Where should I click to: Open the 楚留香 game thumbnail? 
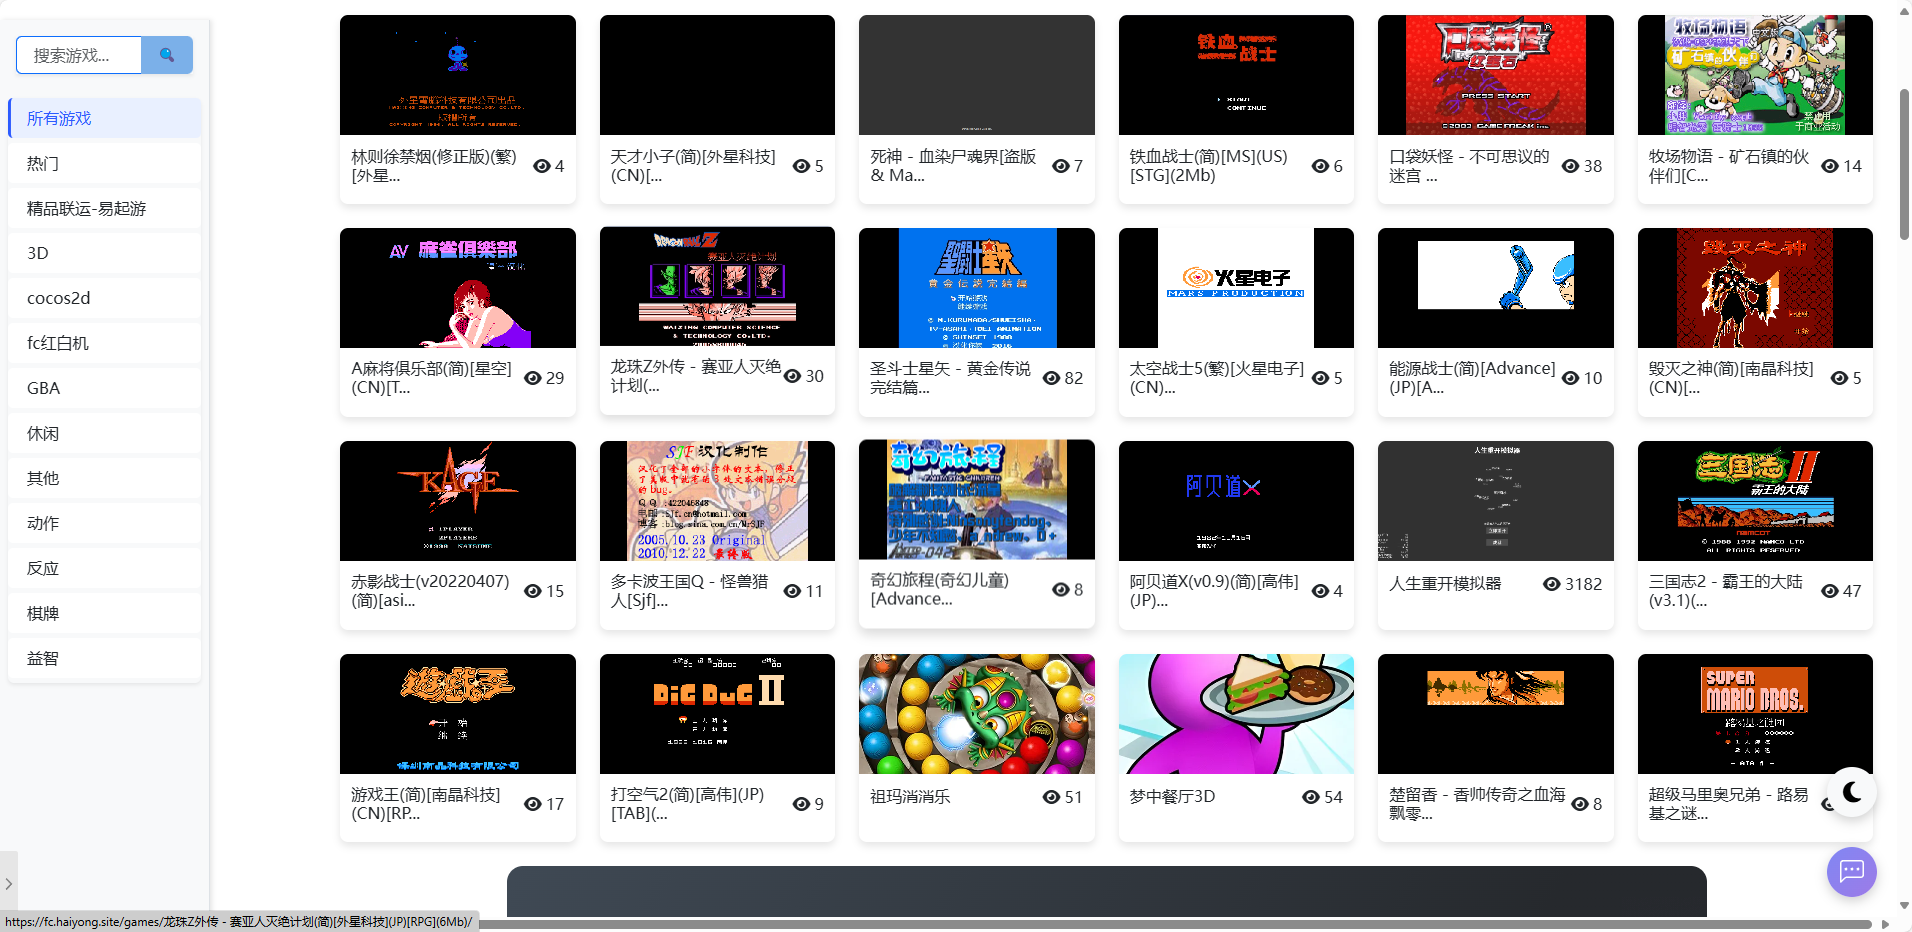click(1496, 714)
